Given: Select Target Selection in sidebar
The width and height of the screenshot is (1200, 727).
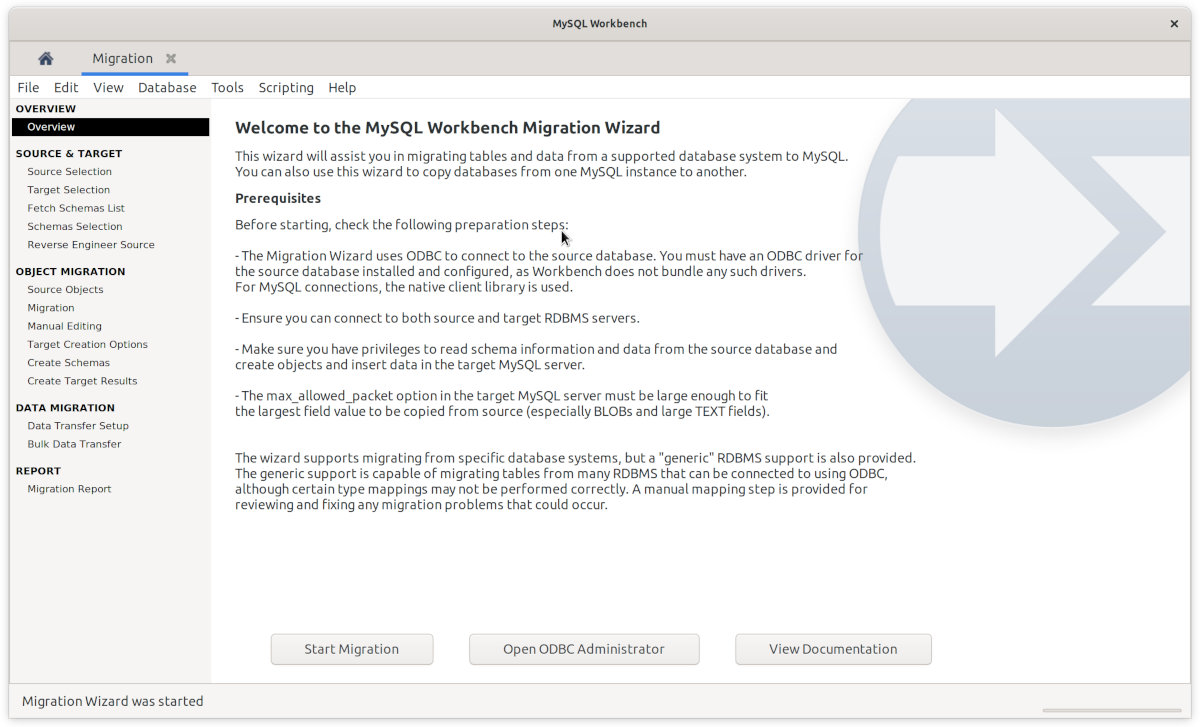Looking at the screenshot, I should click(68, 190).
